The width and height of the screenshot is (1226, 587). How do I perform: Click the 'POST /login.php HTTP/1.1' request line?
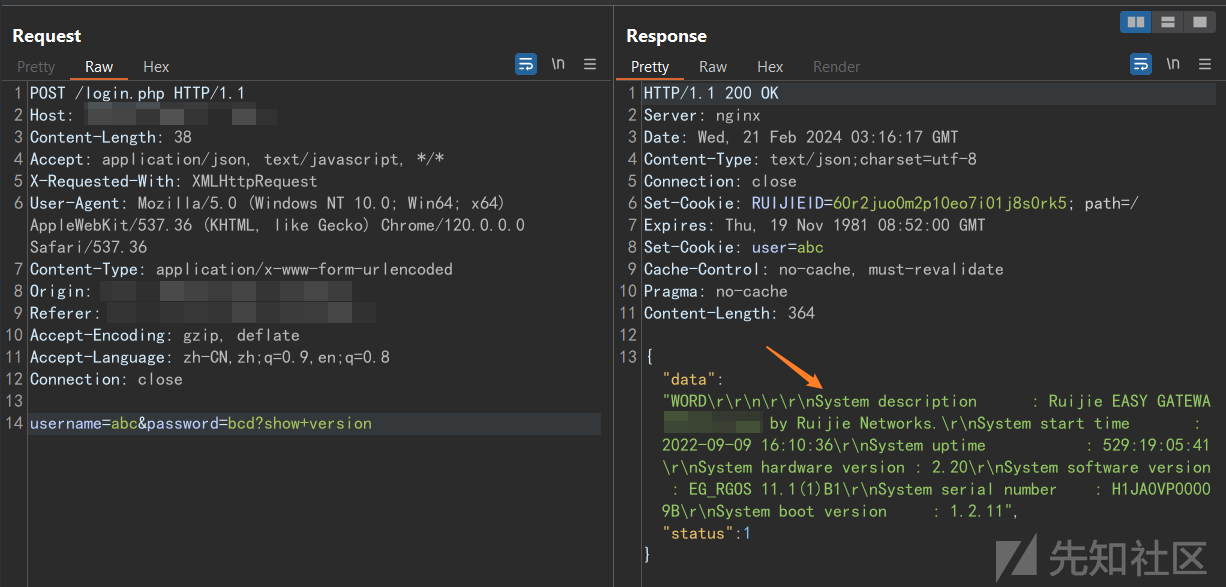(137, 93)
